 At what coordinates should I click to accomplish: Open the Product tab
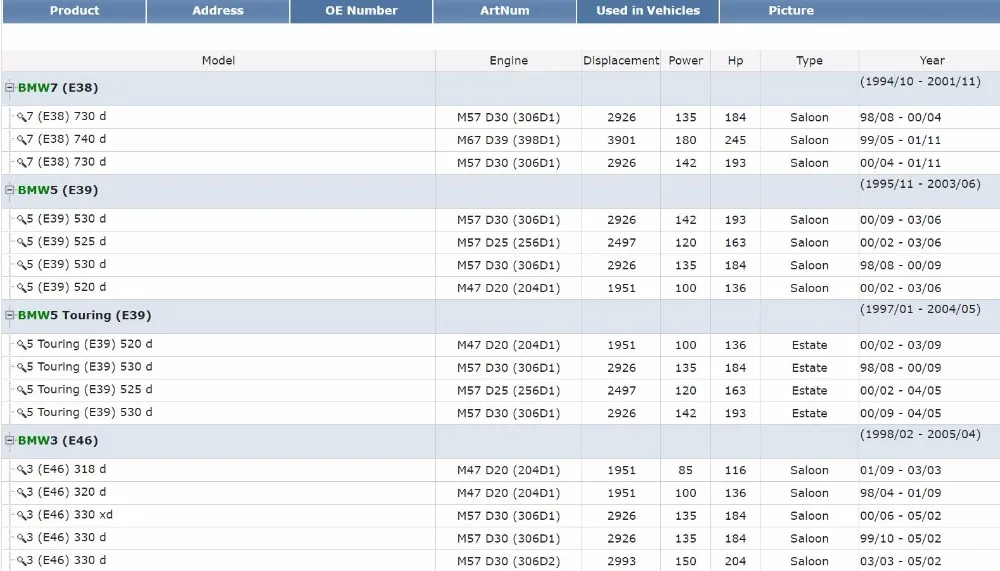point(74,11)
